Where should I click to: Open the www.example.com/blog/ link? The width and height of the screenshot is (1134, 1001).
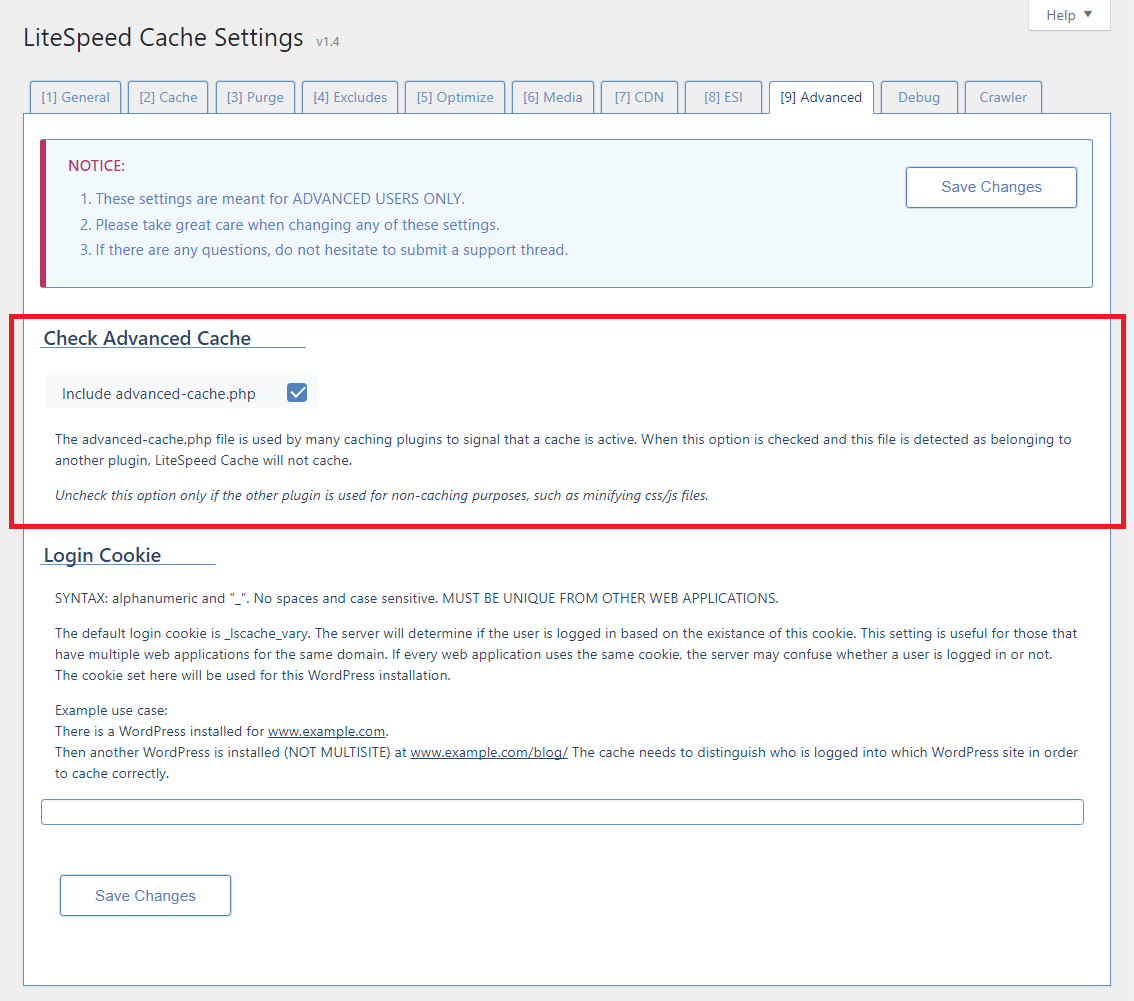coord(489,752)
